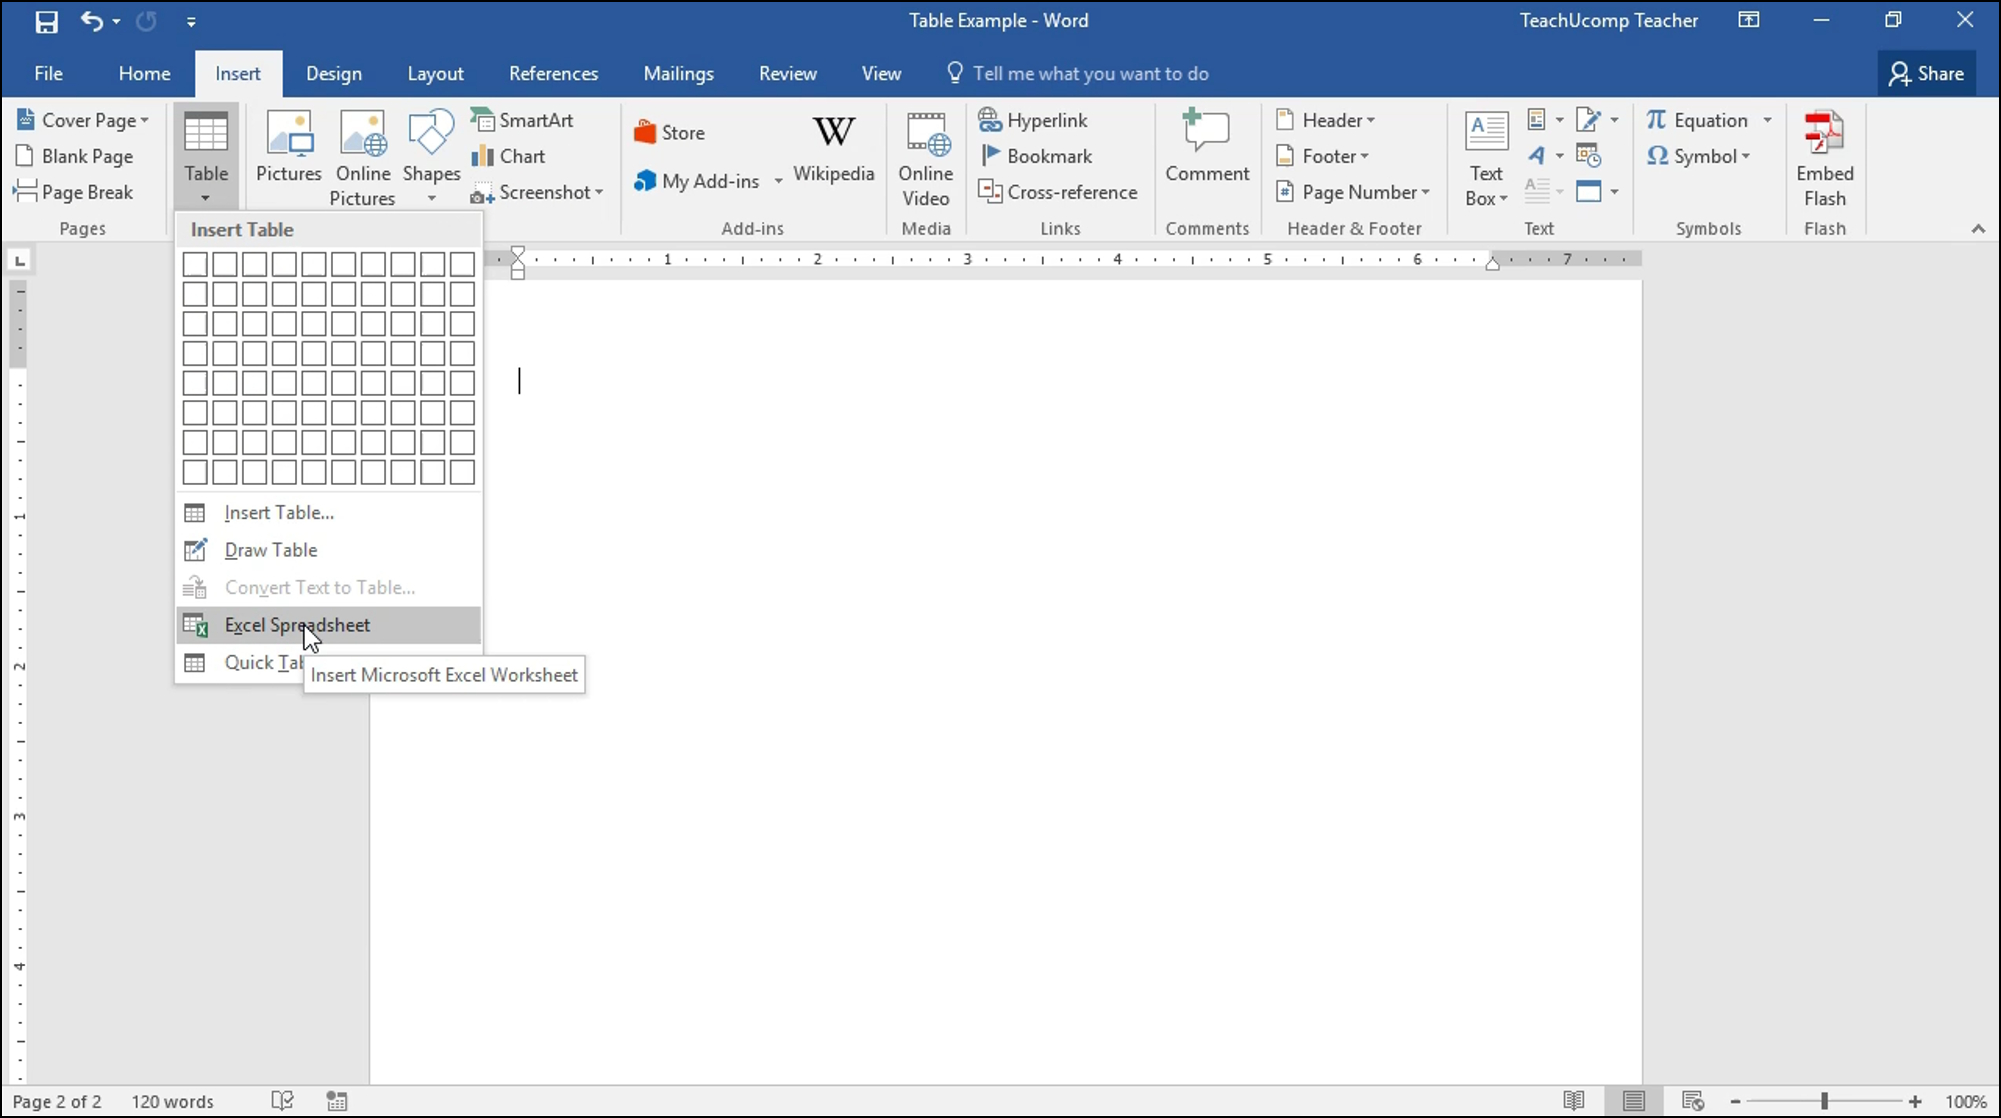Click the Embed Flash button
This screenshot has height=1118, width=2001.
pyautogui.click(x=1824, y=156)
